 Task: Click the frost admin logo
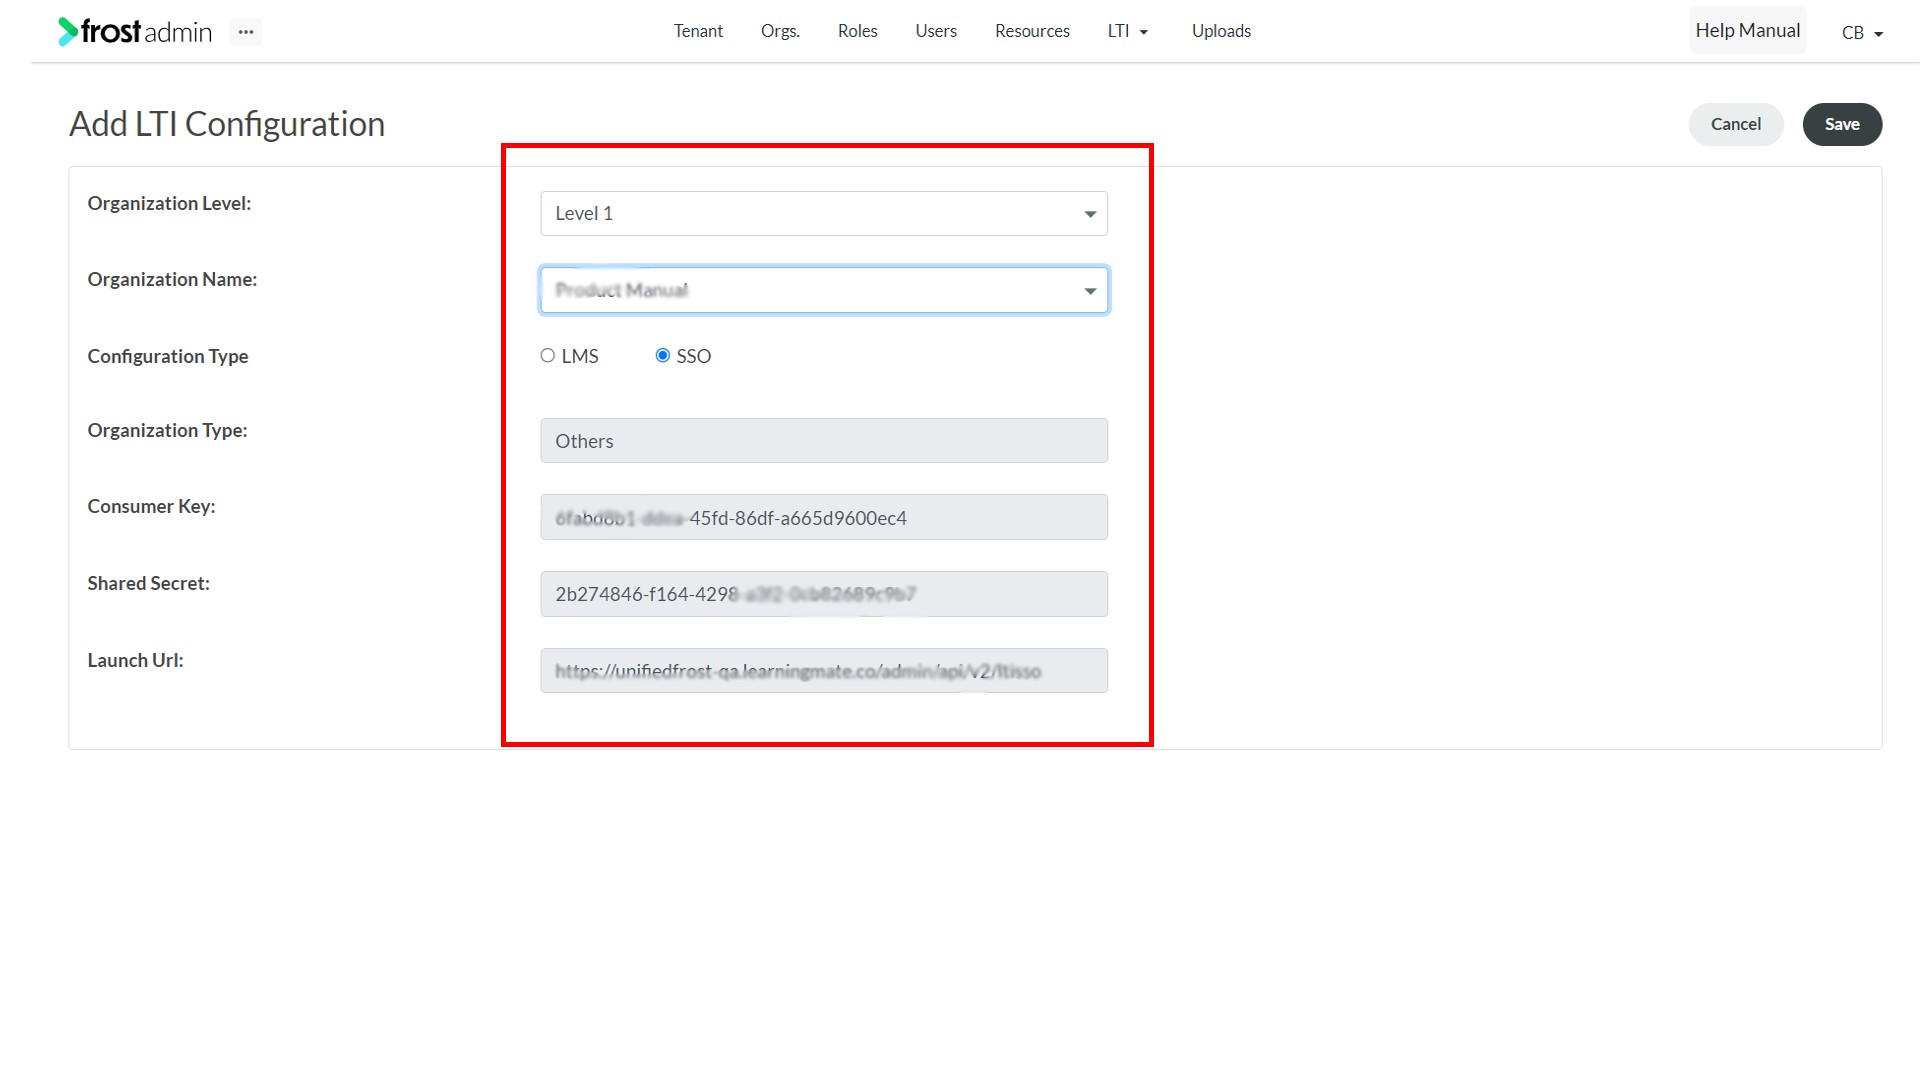coord(135,32)
